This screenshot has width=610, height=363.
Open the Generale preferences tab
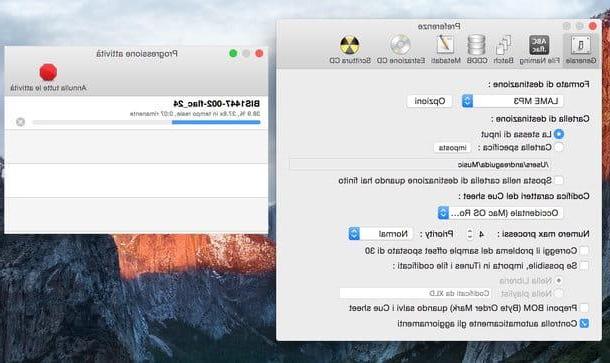tap(580, 50)
